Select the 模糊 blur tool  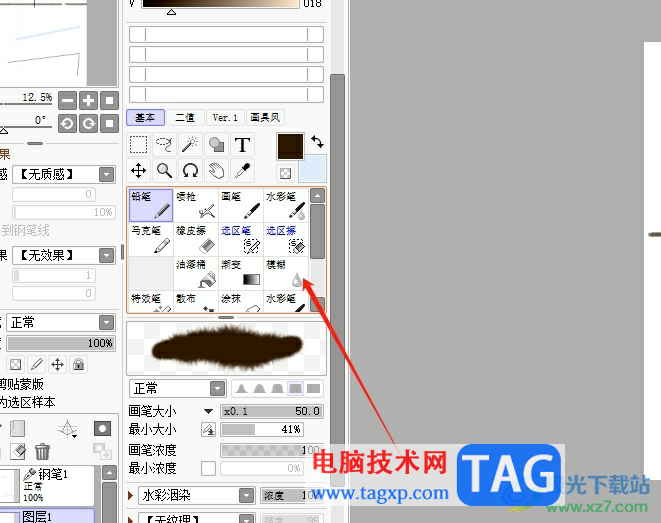pos(286,273)
